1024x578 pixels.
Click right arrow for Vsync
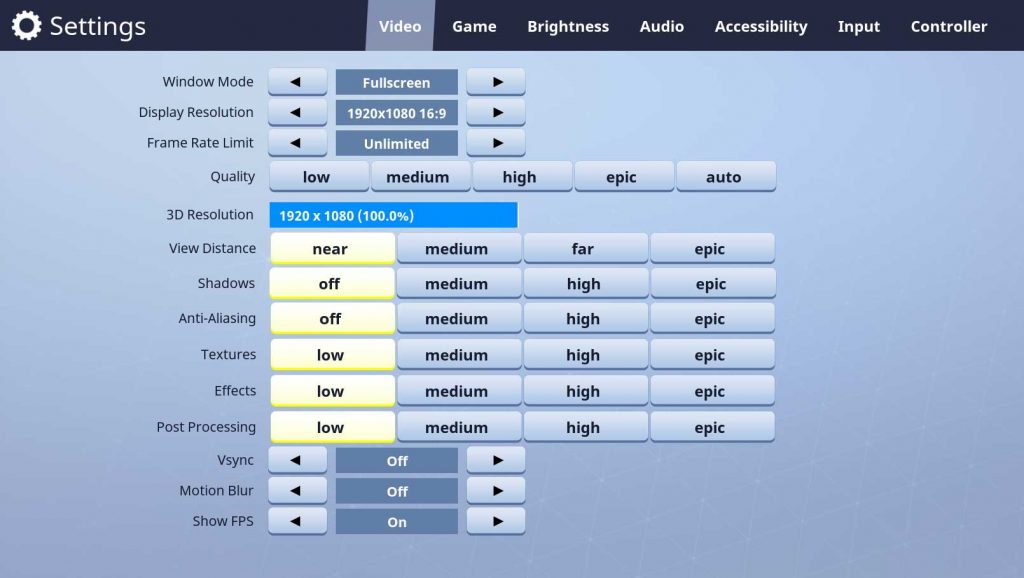496,460
